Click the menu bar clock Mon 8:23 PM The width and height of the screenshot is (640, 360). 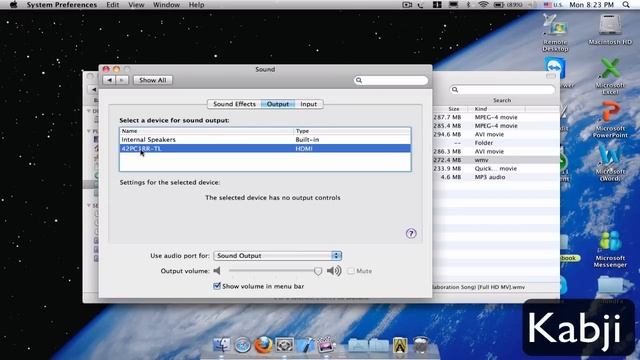(x=591, y=5)
